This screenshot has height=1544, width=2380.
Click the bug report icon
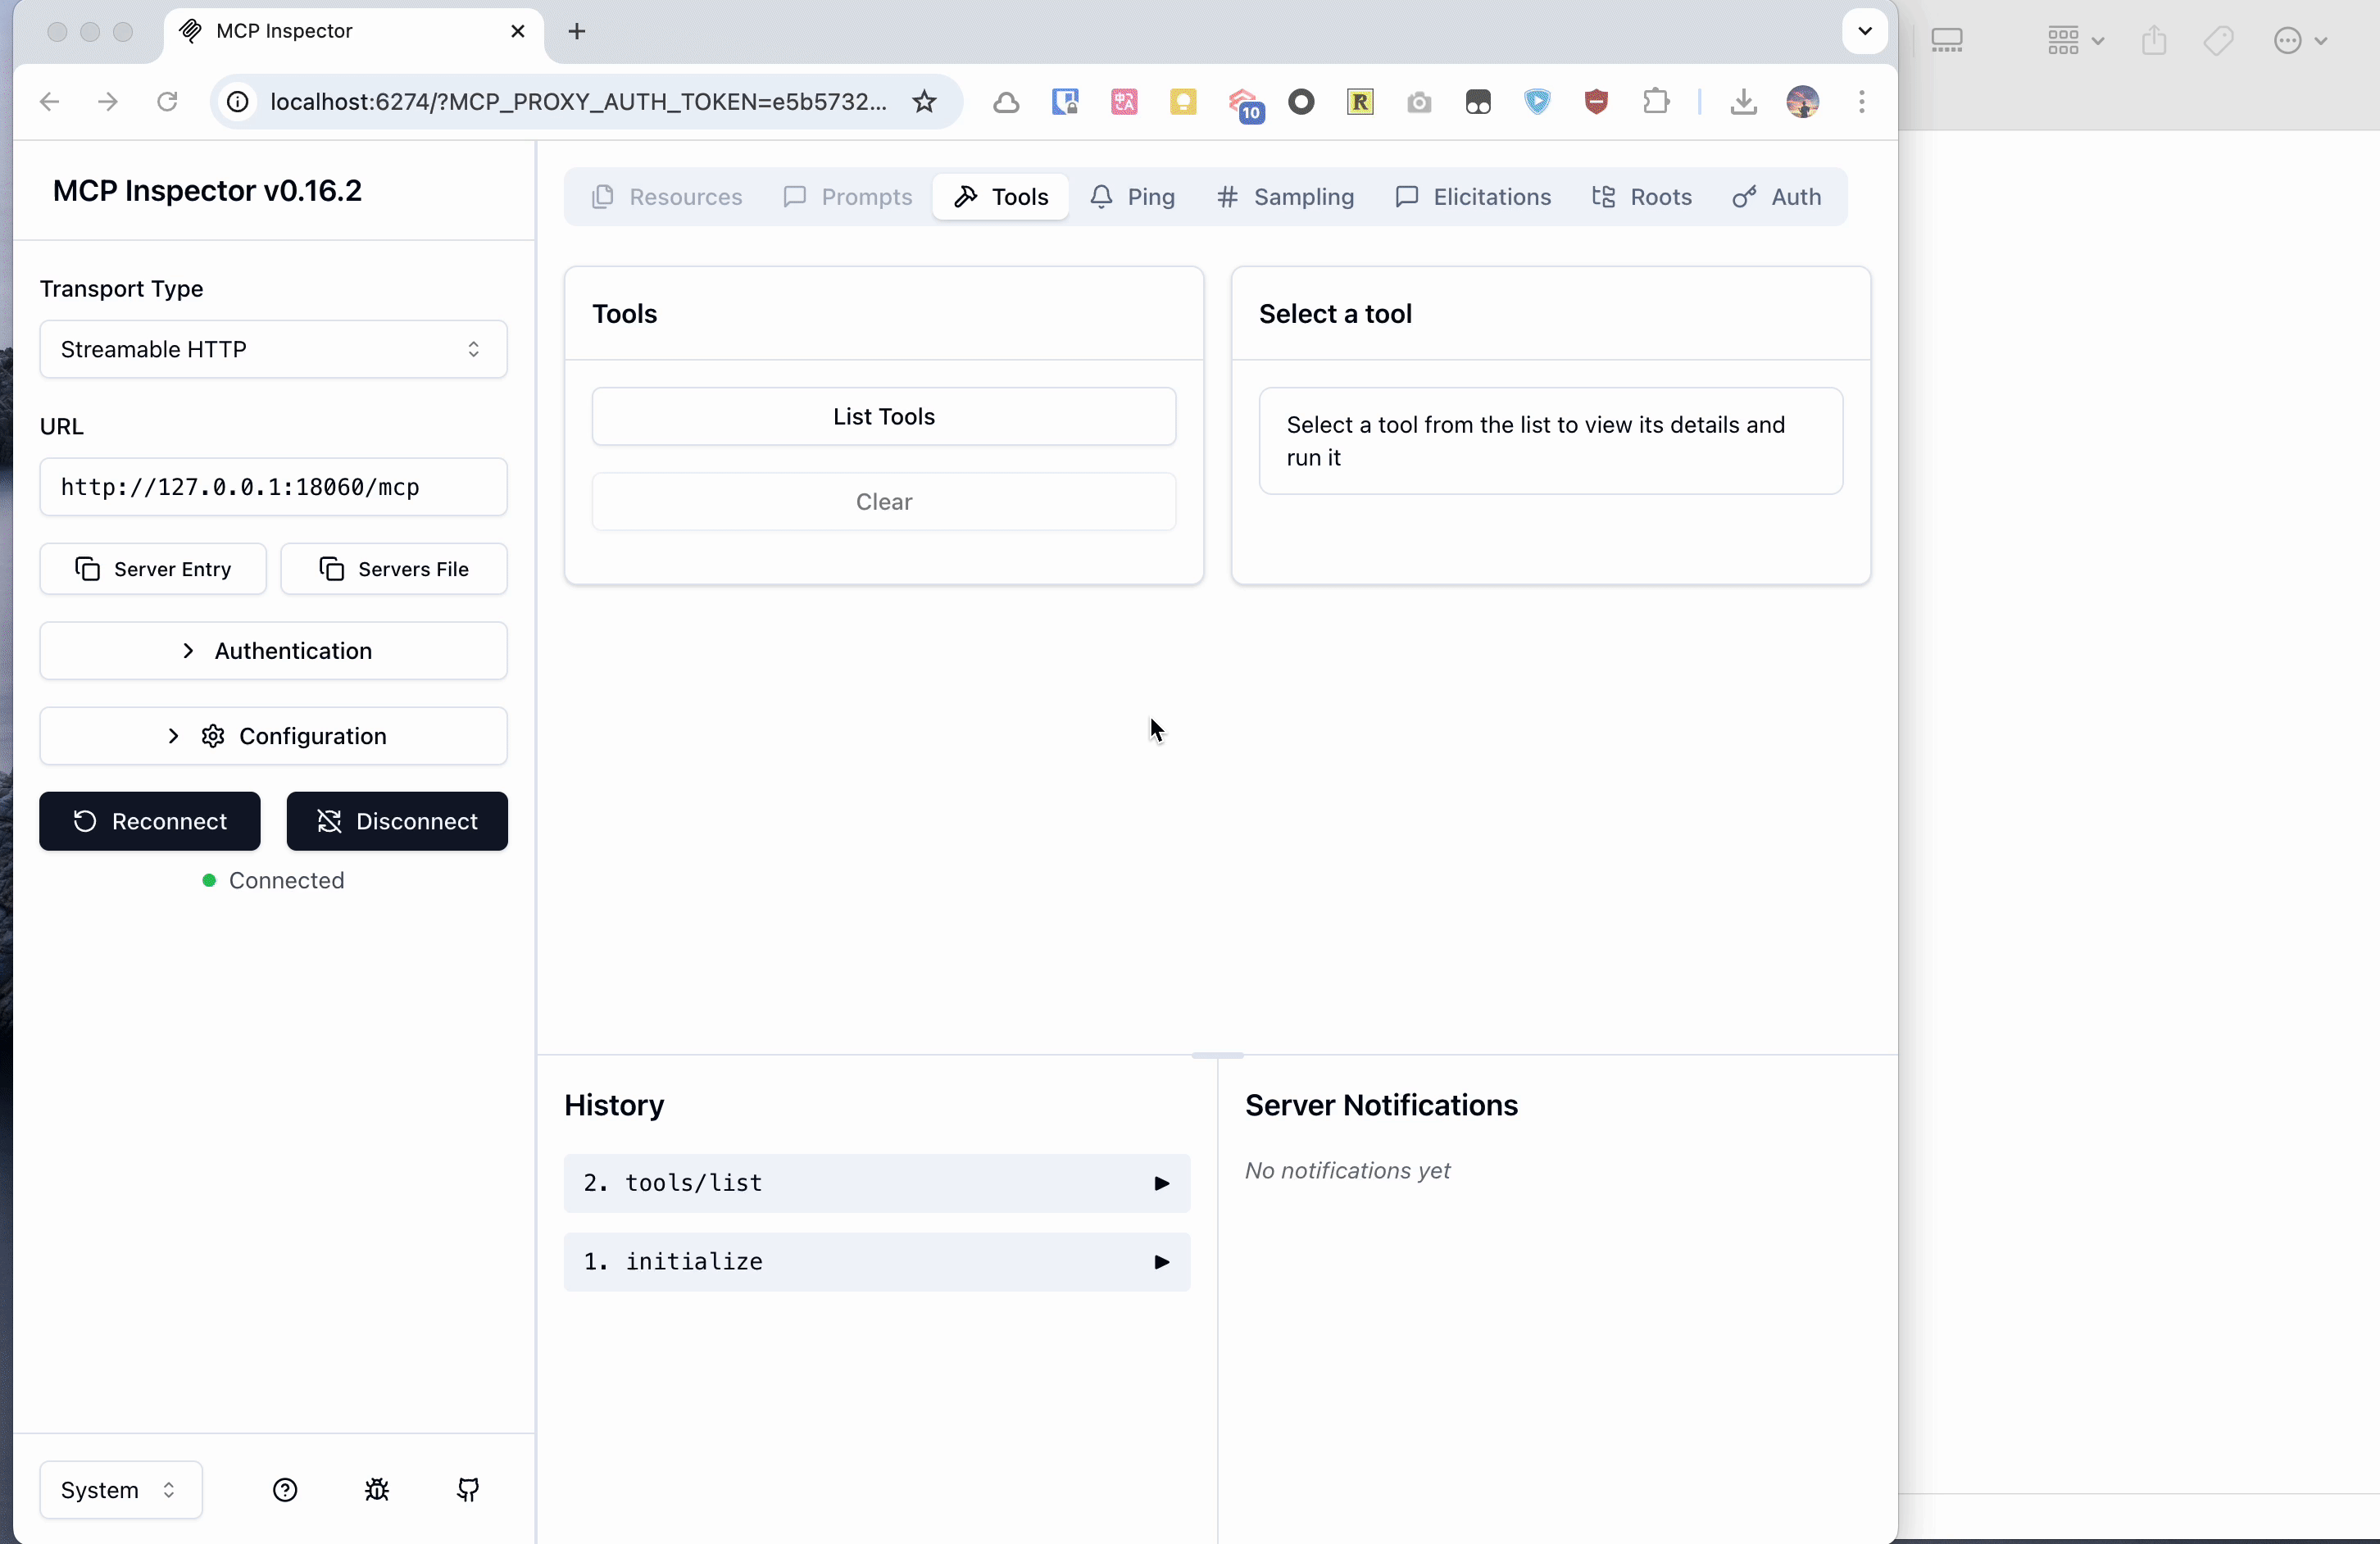(x=377, y=1490)
